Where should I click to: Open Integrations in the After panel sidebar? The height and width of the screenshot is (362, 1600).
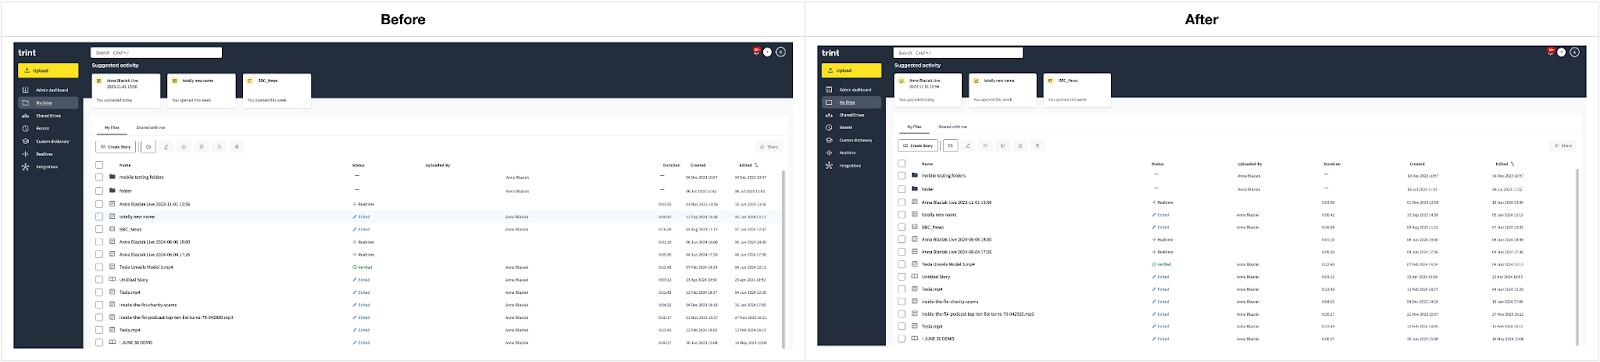click(851, 166)
